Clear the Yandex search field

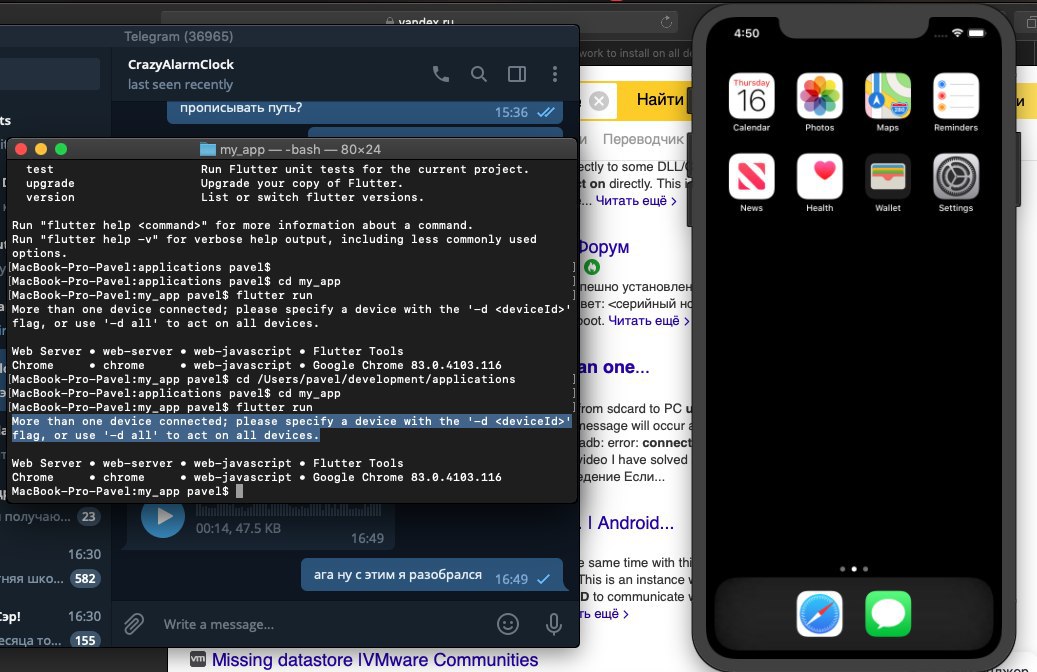click(599, 101)
